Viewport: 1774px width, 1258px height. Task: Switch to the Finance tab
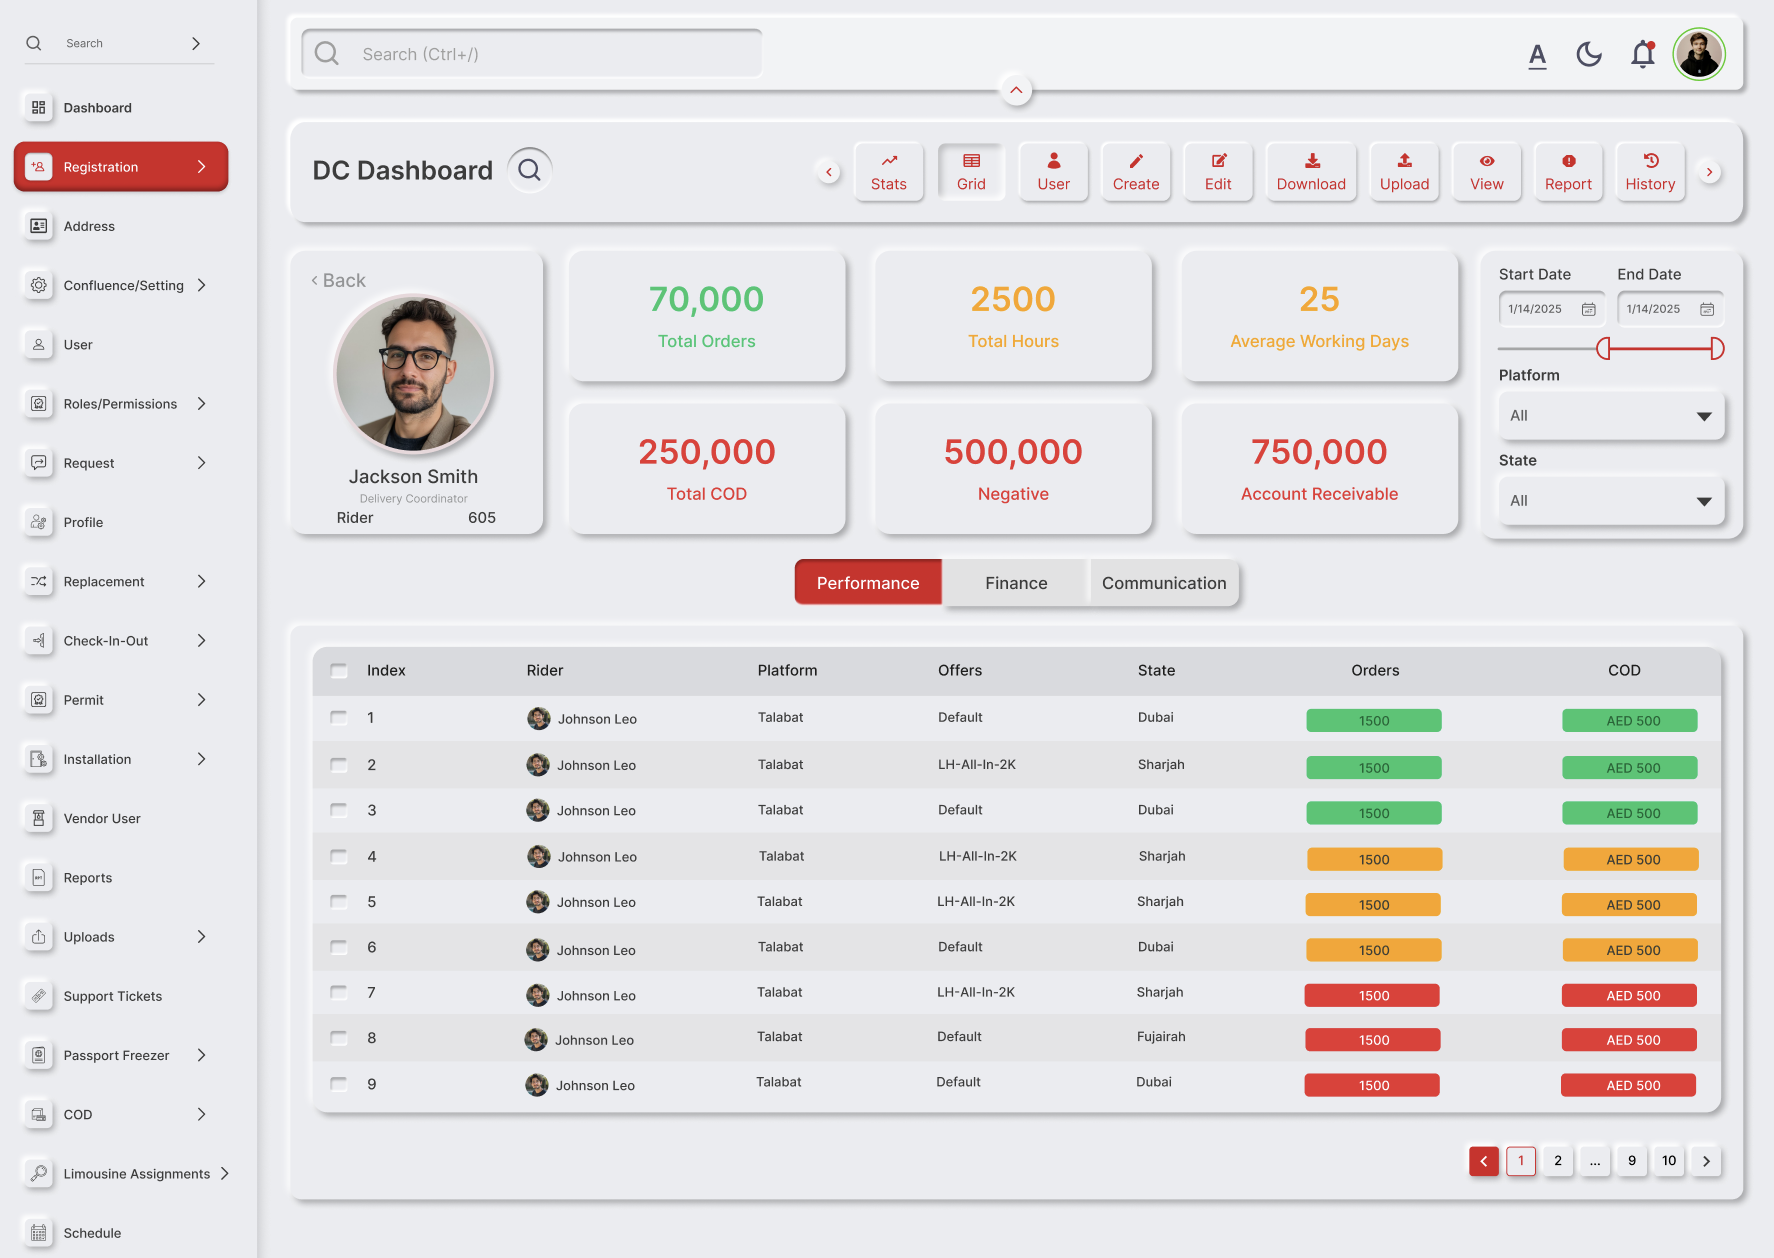pyautogui.click(x=1015, y=583)
